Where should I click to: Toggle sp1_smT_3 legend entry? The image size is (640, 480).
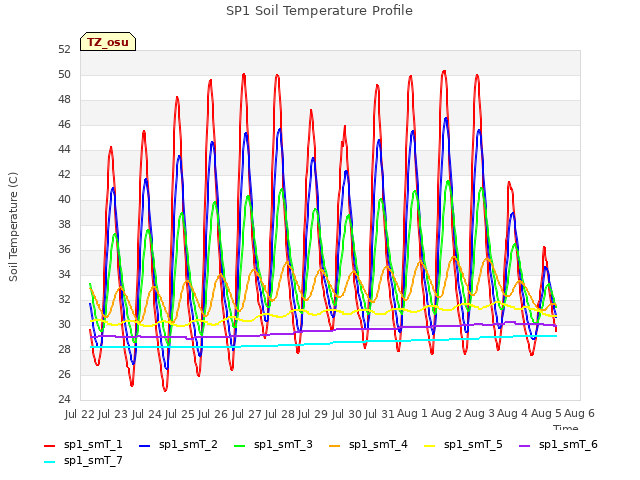(273, 444)
